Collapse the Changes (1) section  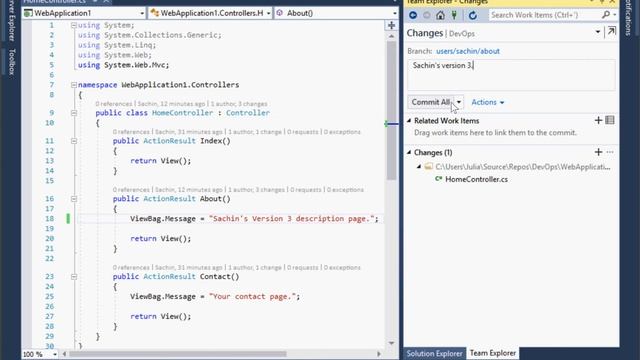pos(409,152)
